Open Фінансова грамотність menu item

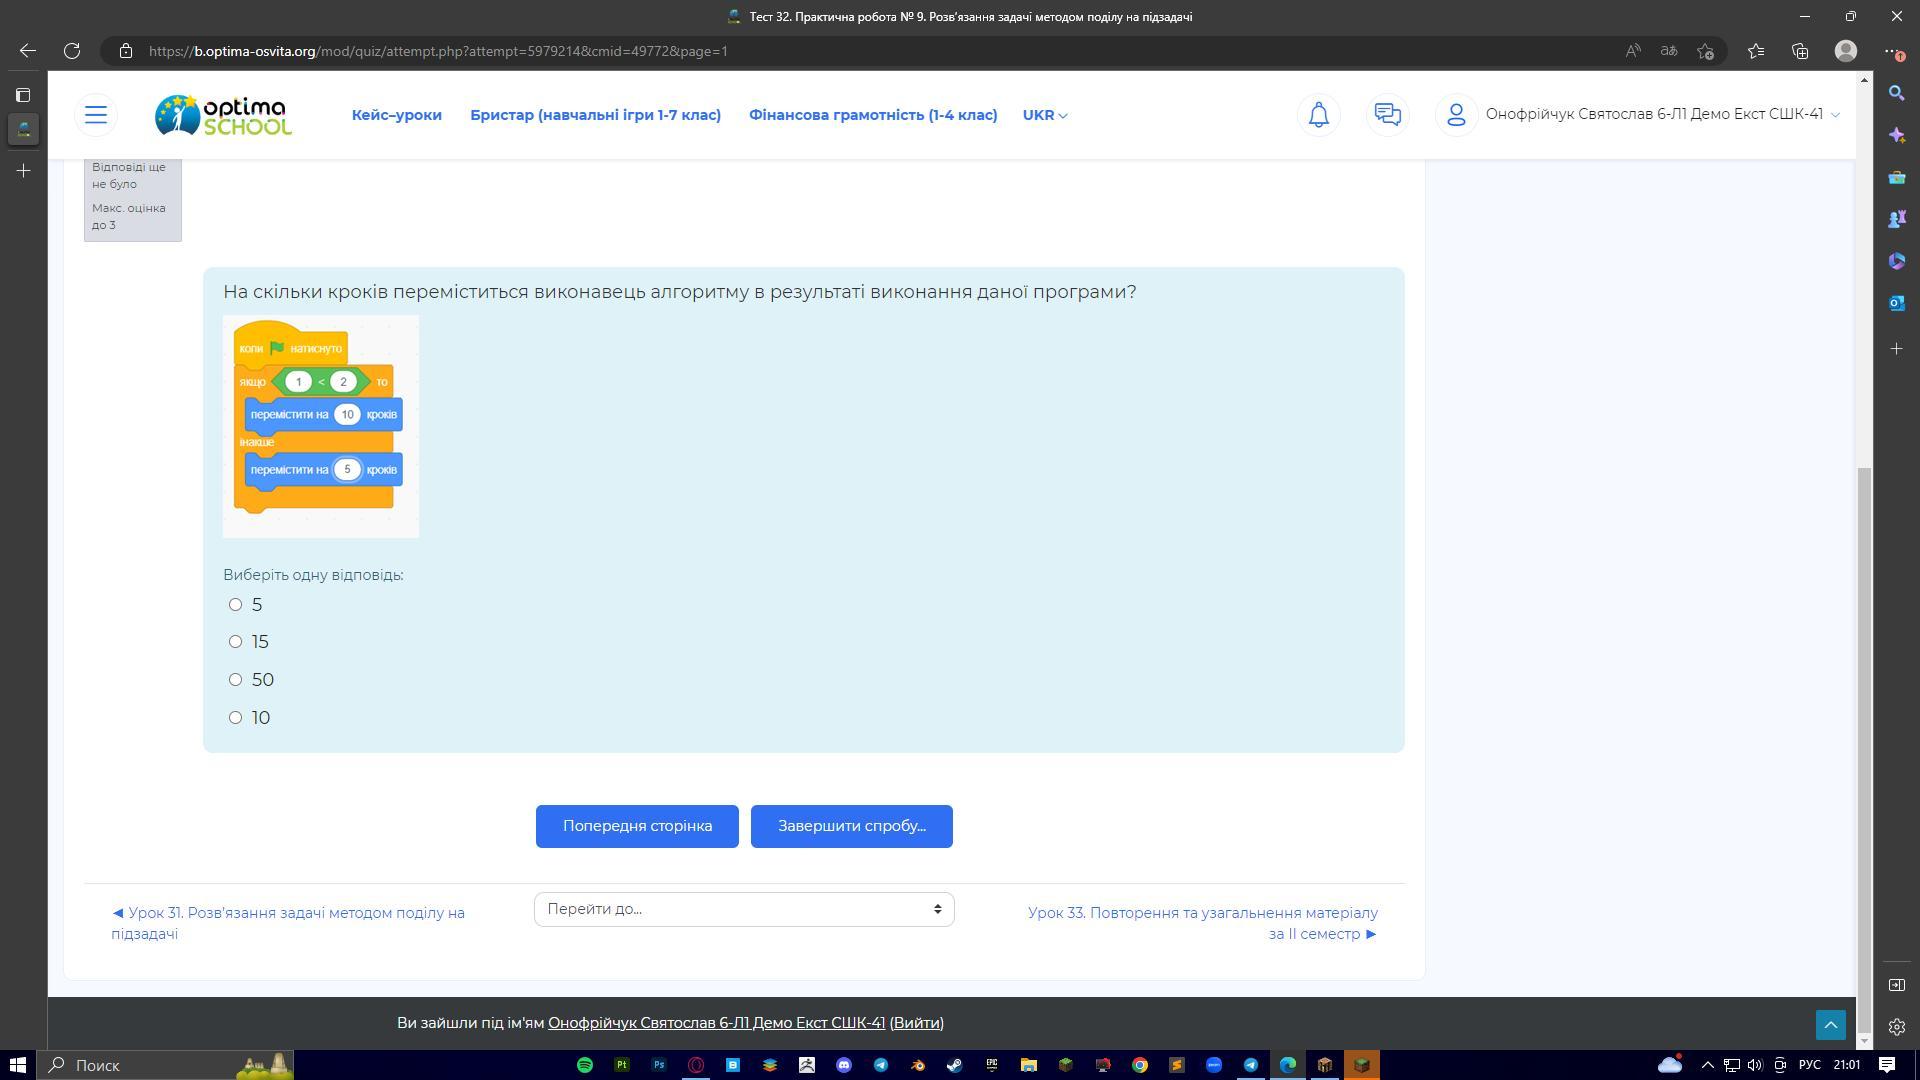[872, 115]
